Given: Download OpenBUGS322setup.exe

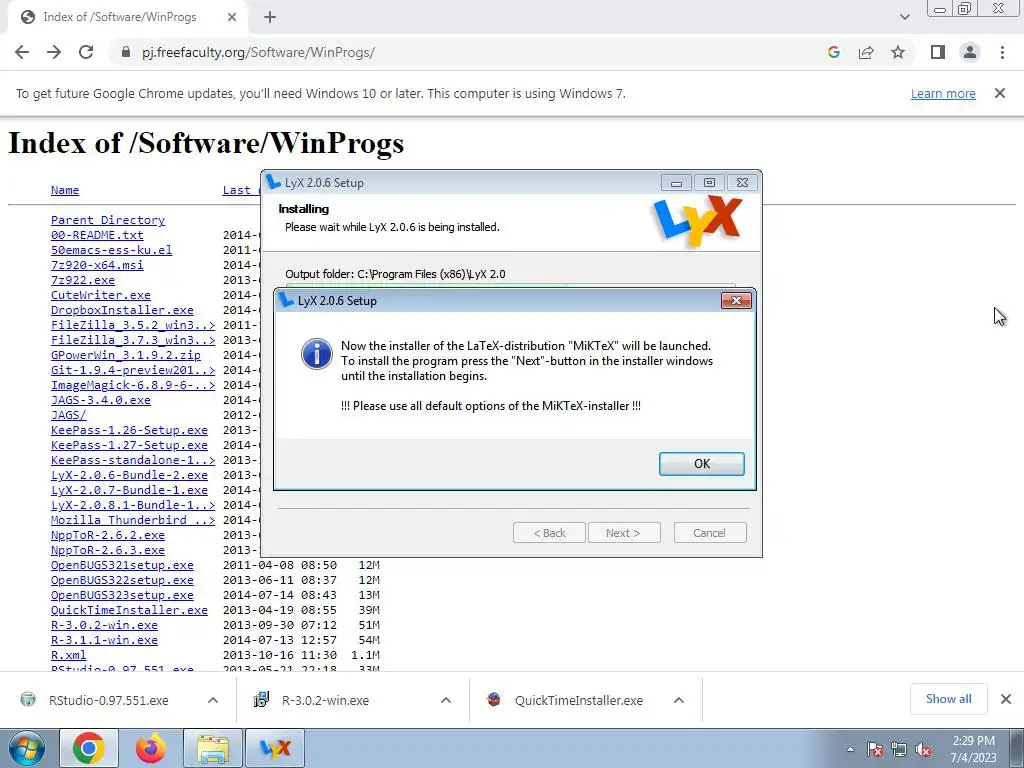Looking at the screenshot, I should [x=122, y=581].
